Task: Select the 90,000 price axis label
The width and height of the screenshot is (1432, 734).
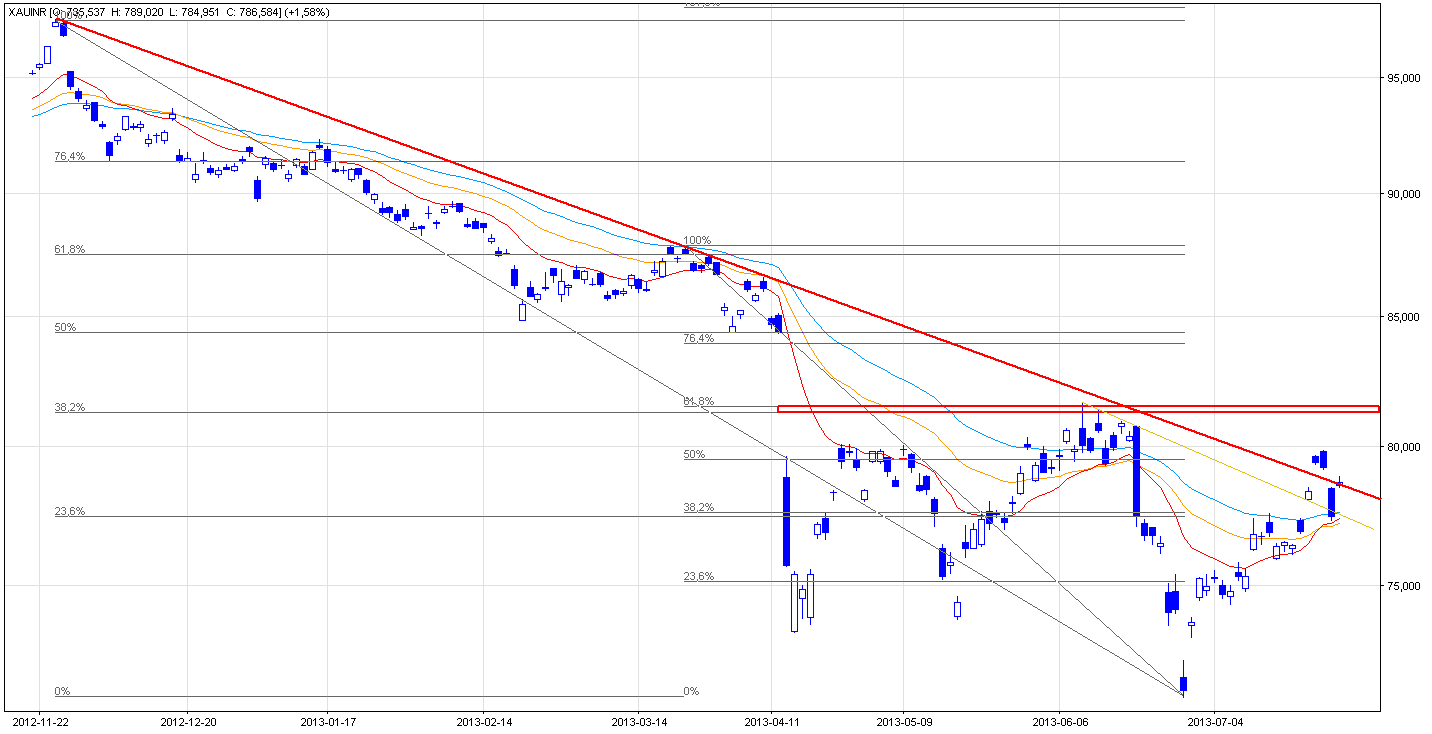Action: click(x=1403, y=194)
